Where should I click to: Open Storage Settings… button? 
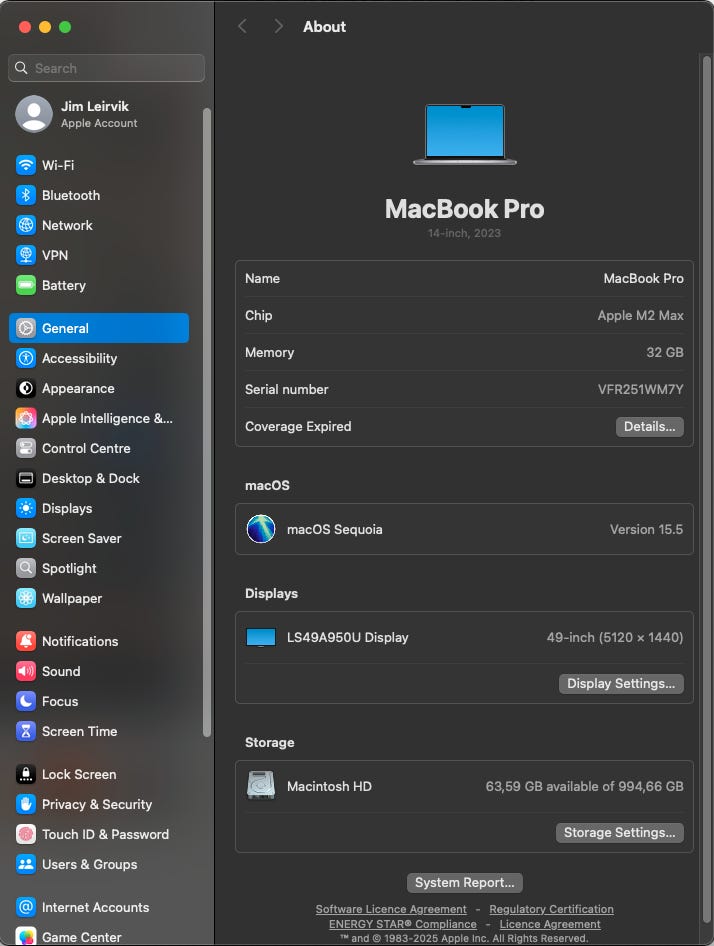[619, 833]
